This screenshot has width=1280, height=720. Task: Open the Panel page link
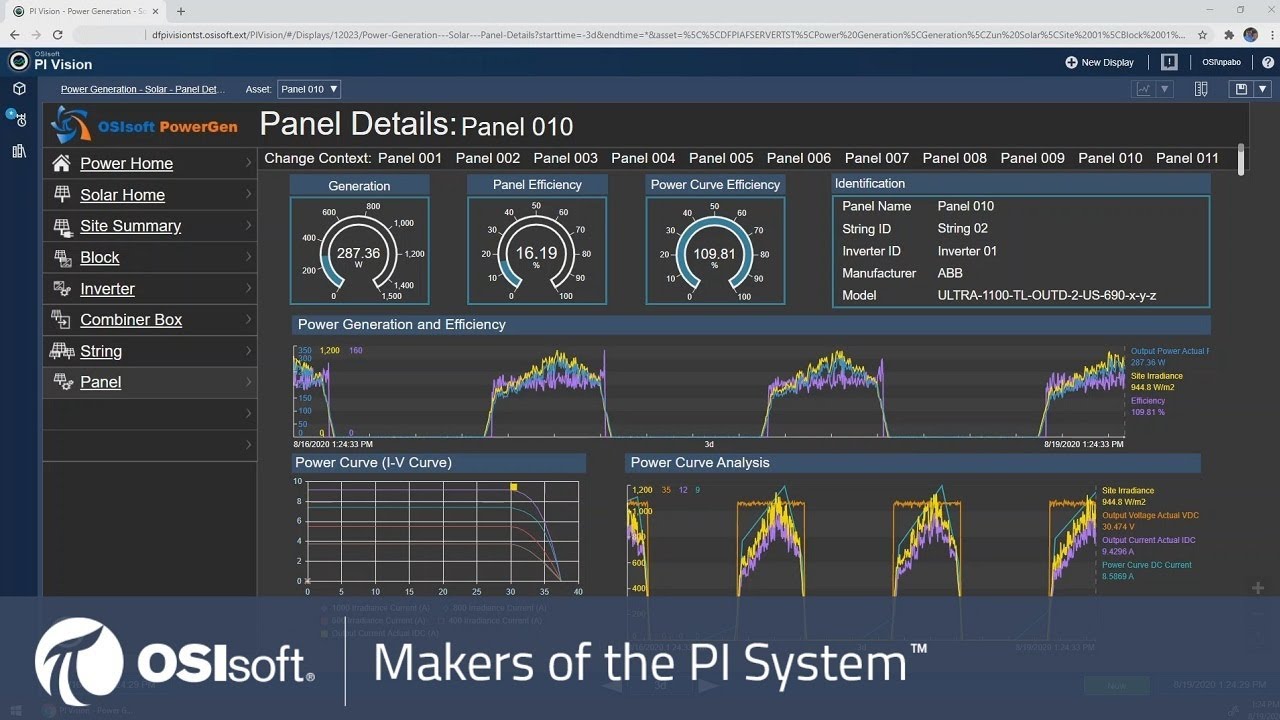(x=100, y=382)
